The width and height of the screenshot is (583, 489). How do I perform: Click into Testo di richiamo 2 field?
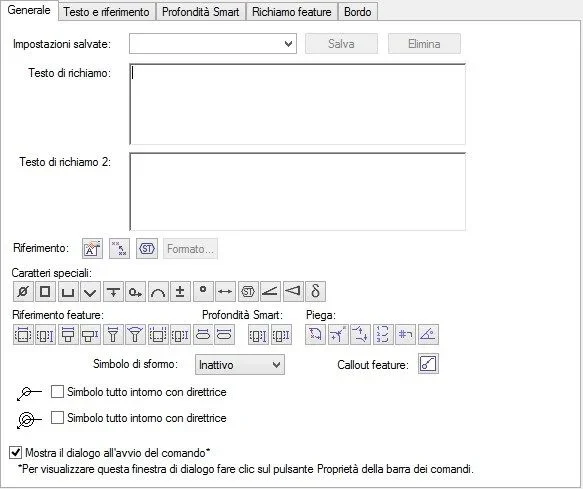tap(297, 192)
